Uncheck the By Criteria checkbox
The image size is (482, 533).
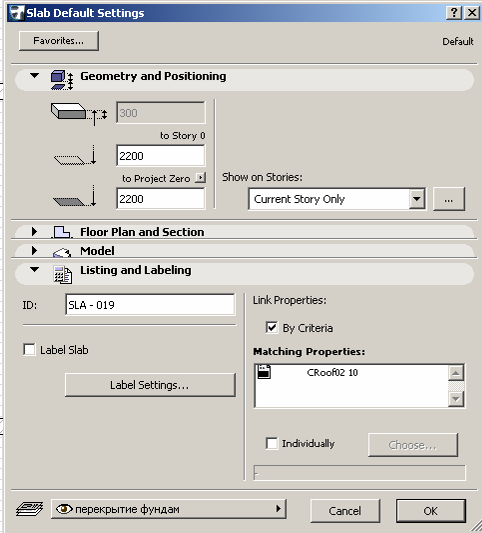(x=272, y=328)
